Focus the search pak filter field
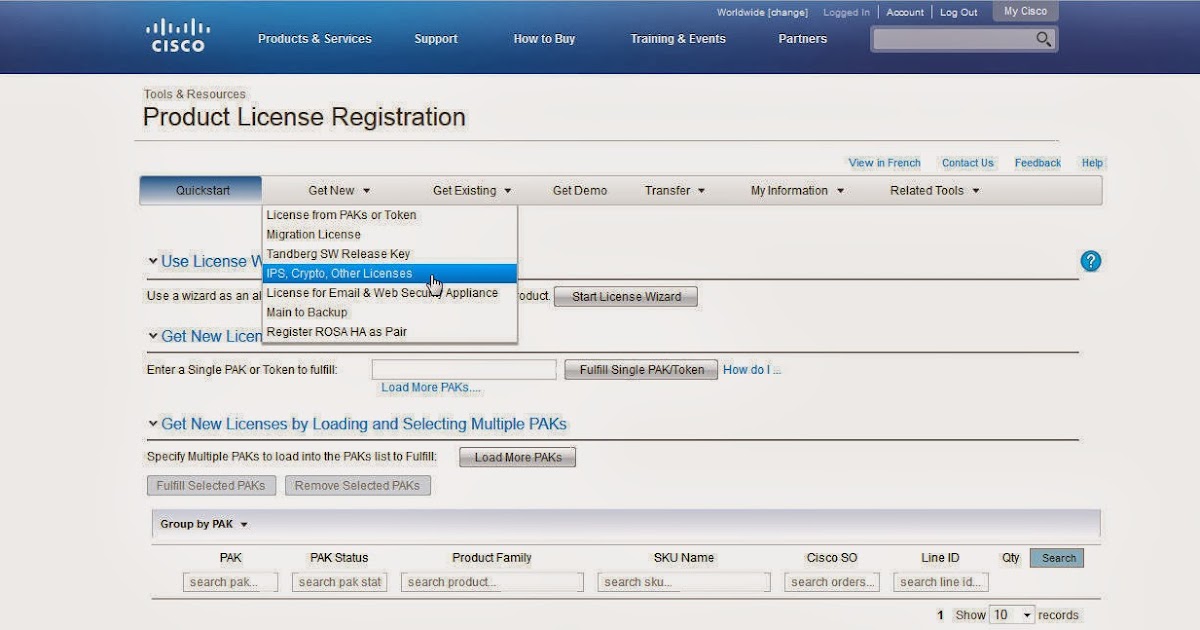The image size is (1200, 630). click(230, 582)
